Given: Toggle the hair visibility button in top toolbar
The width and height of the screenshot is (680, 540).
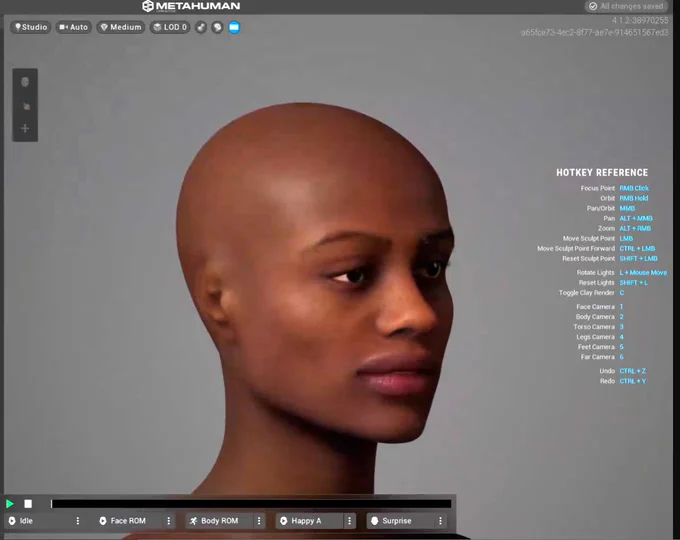Looking at the screenshot, I should click(x=201, y=27).
